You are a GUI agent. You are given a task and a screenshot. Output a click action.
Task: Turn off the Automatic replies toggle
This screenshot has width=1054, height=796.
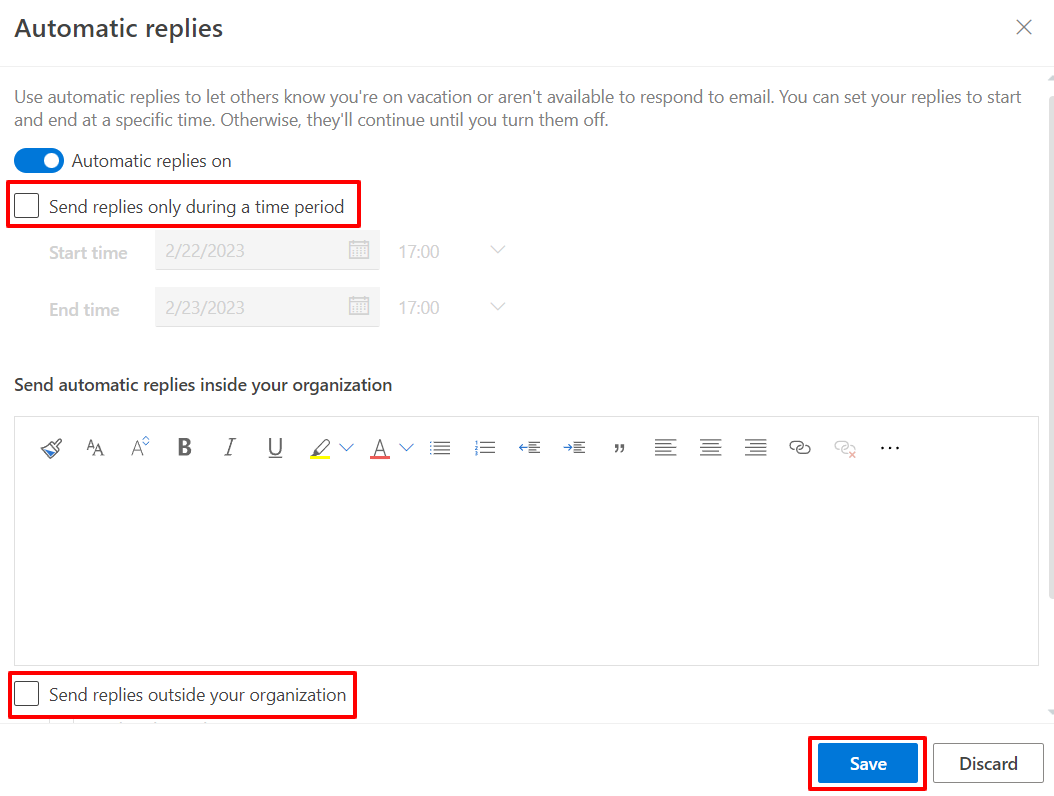pos(39,161)
